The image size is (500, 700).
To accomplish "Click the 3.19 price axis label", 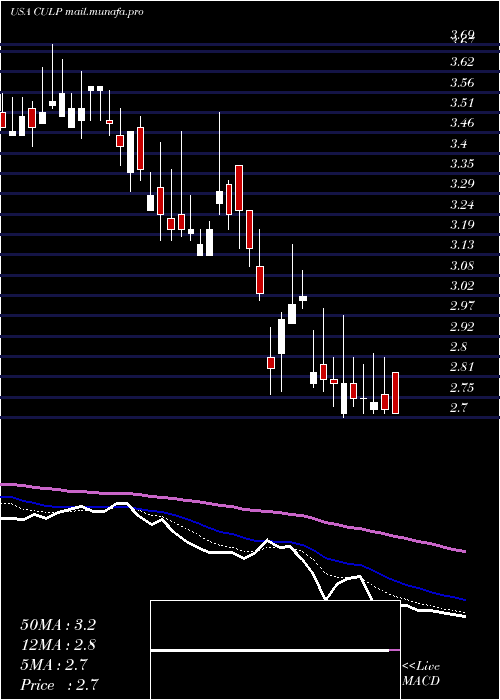I will [462, 224].
